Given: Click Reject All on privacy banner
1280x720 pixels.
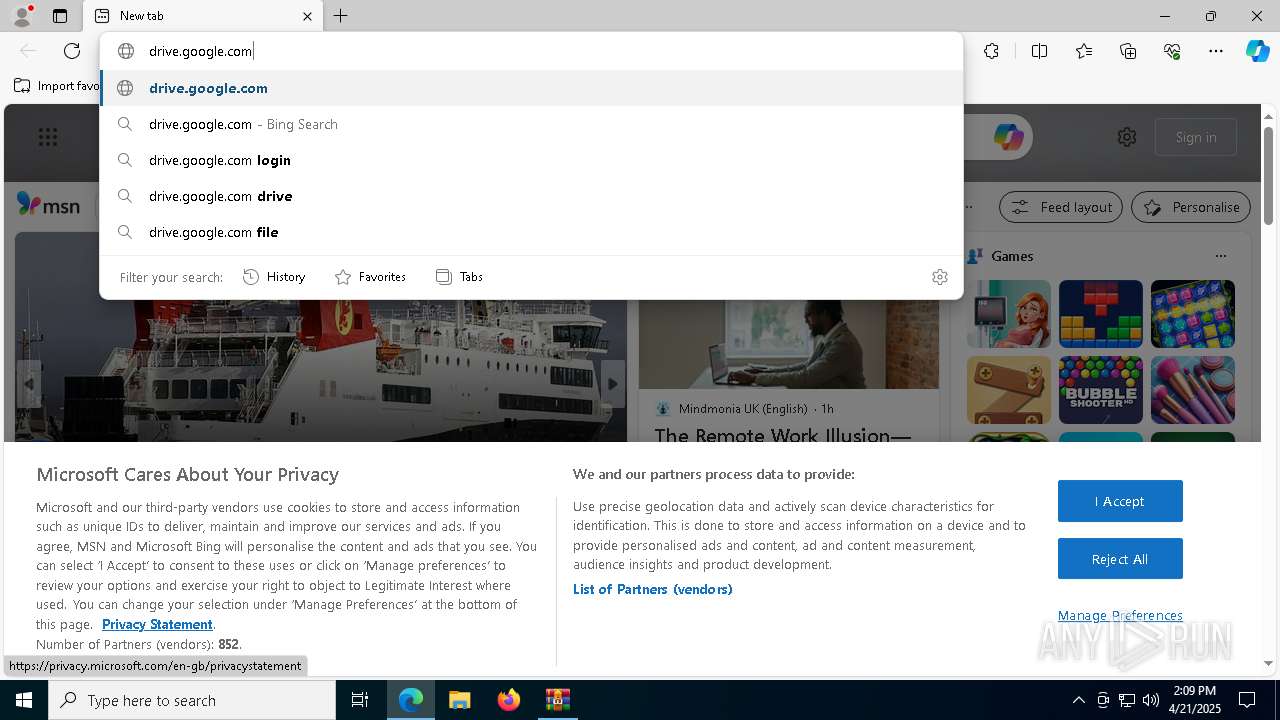Looking at the screenshot, I should pyautogui.click(x=1120, y=559).
